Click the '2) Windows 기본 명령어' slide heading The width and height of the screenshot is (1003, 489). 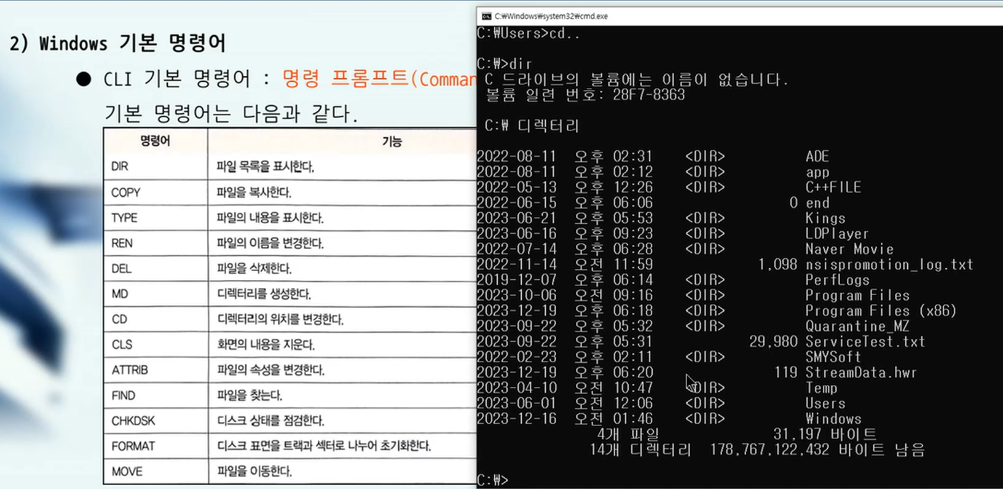coord(118,44)
